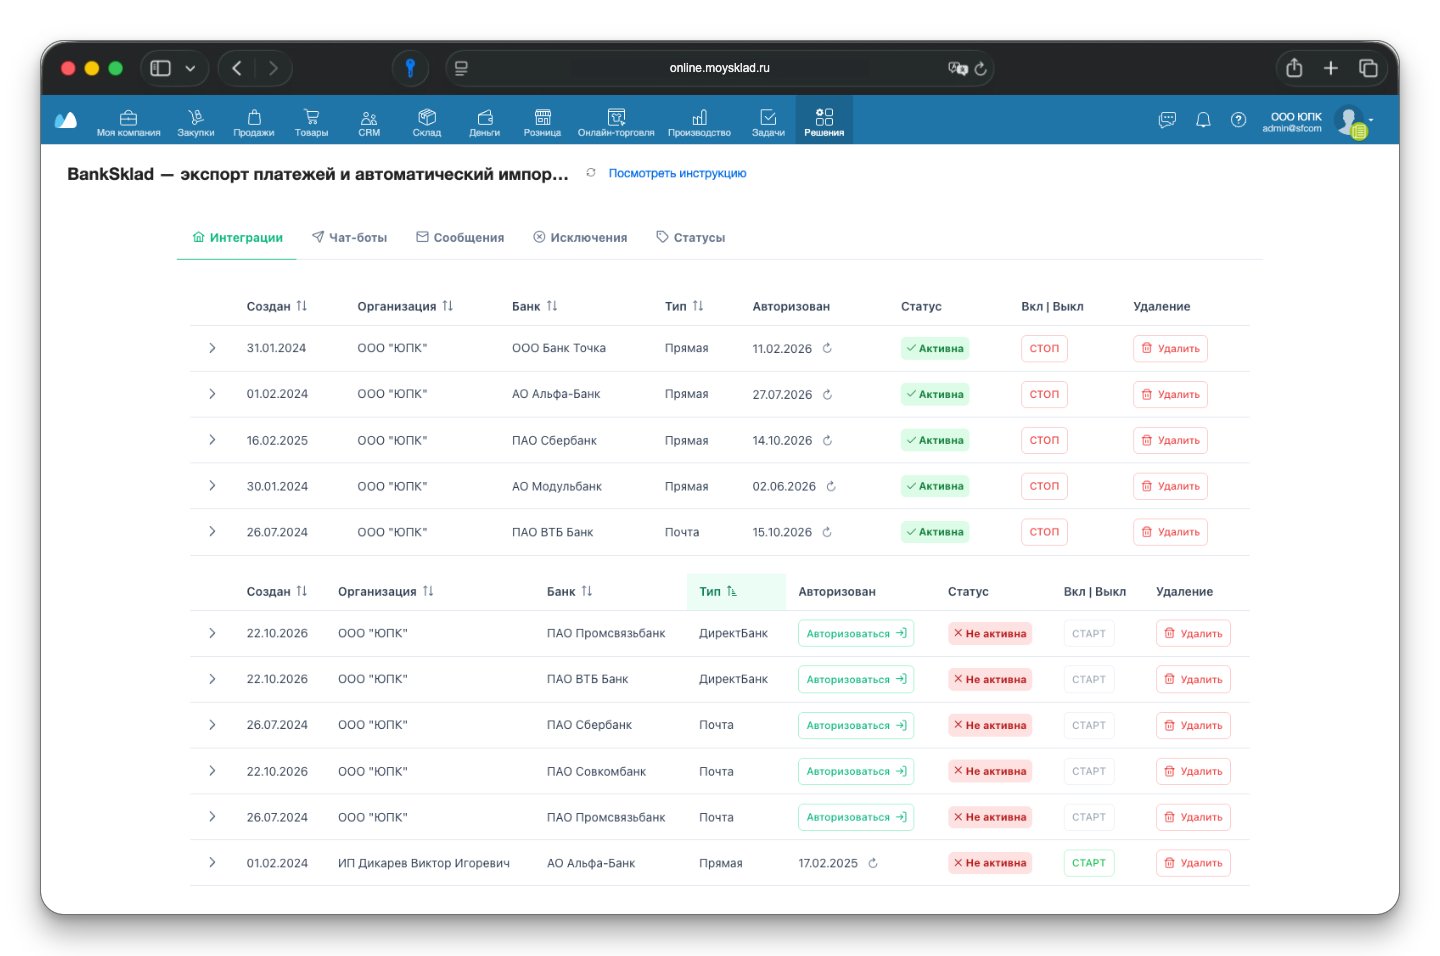Screen dimensions: 1440x956
Task: Refresh authorization dated 17.02.2025
Action: (x=873, y=863)
